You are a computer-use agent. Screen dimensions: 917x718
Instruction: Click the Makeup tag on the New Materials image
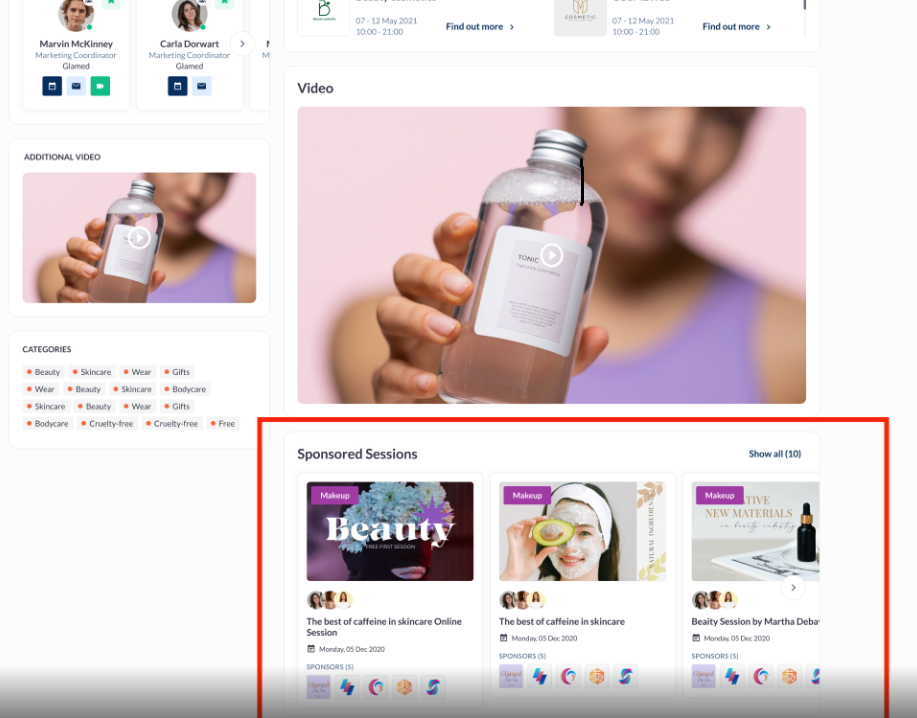coord(719,495)
